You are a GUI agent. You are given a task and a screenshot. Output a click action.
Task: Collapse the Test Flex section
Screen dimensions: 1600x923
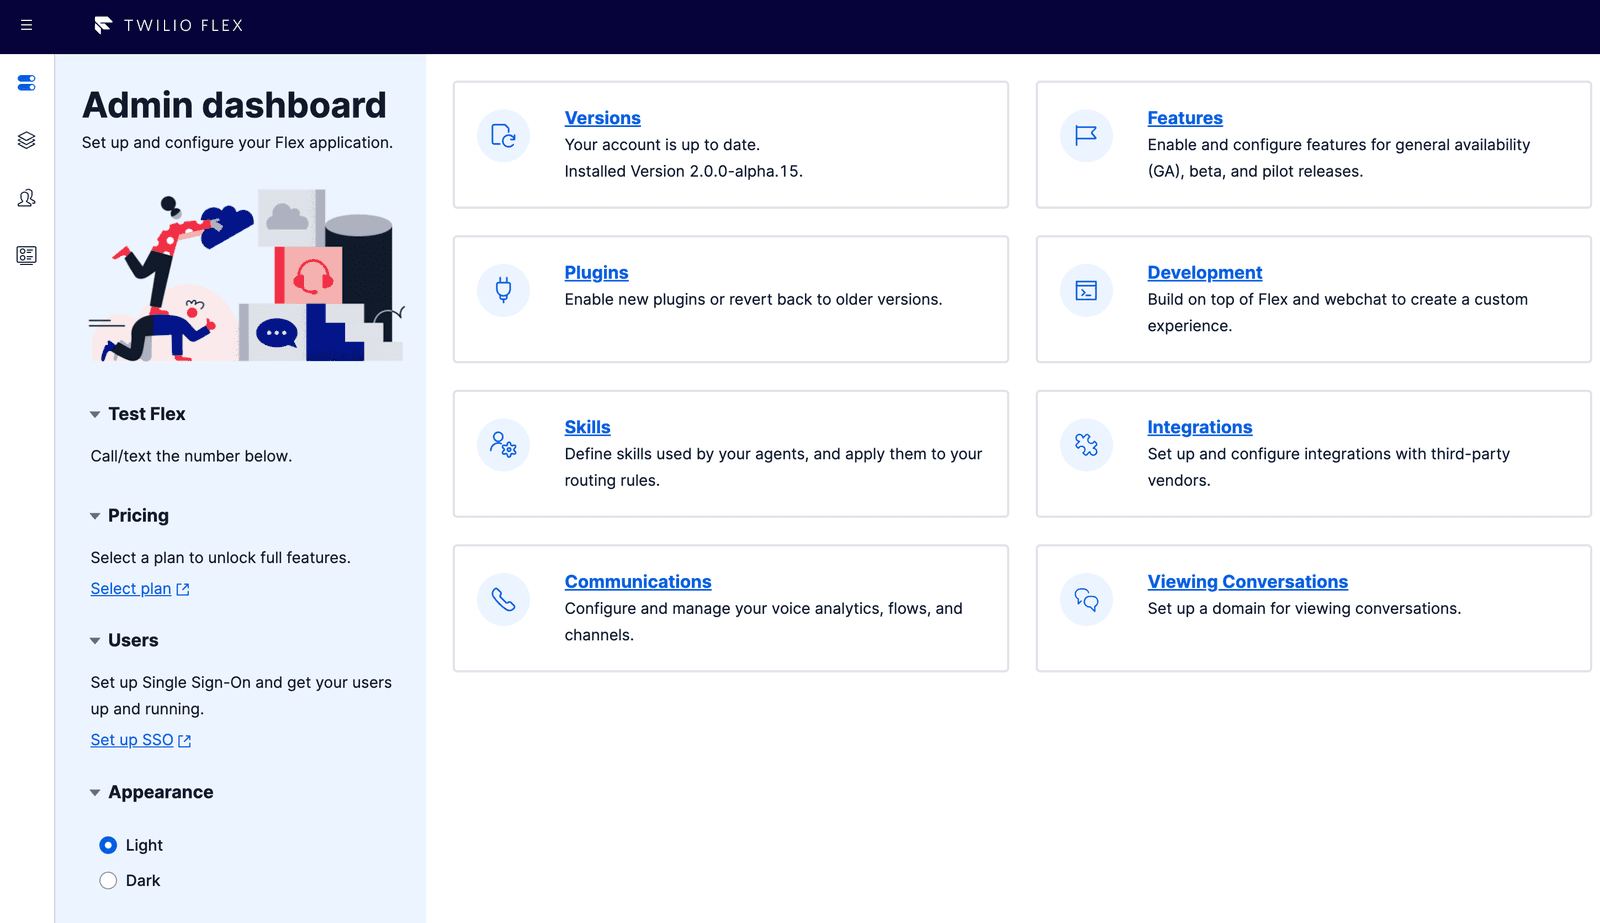pyautogui.click(x=95, y=413)
